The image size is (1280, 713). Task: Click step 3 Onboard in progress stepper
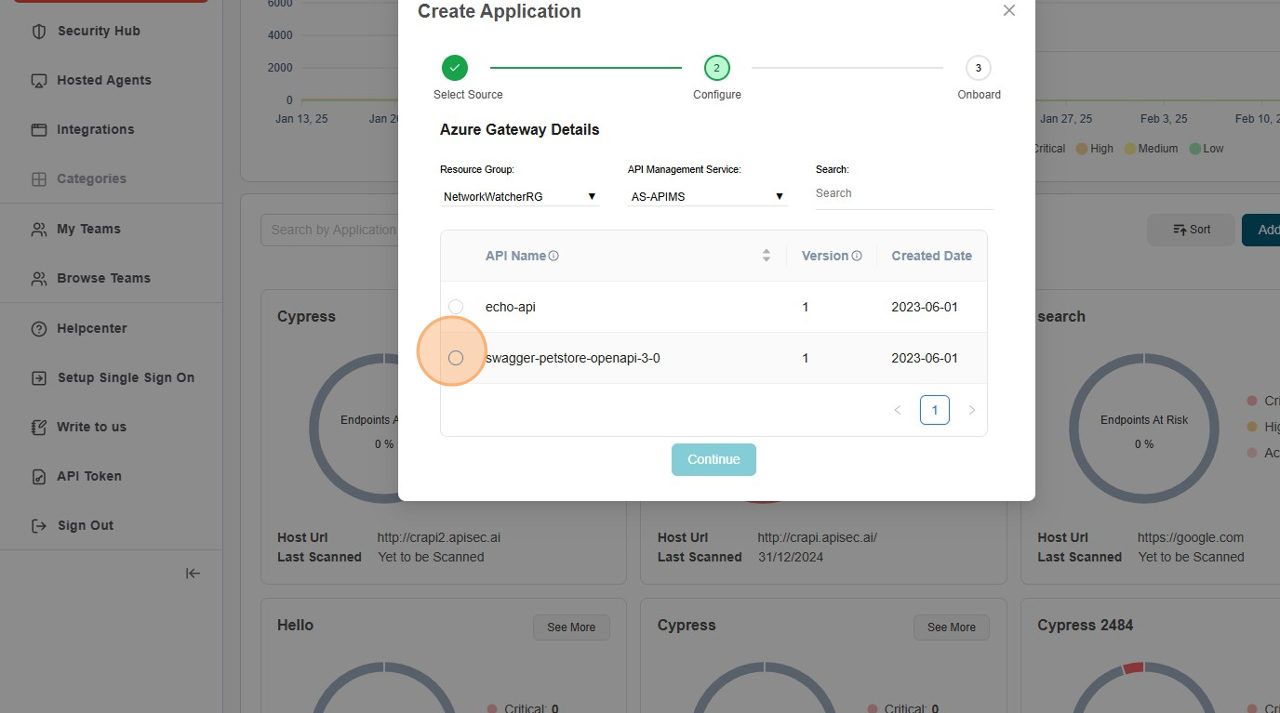click(x=978, y=68)
